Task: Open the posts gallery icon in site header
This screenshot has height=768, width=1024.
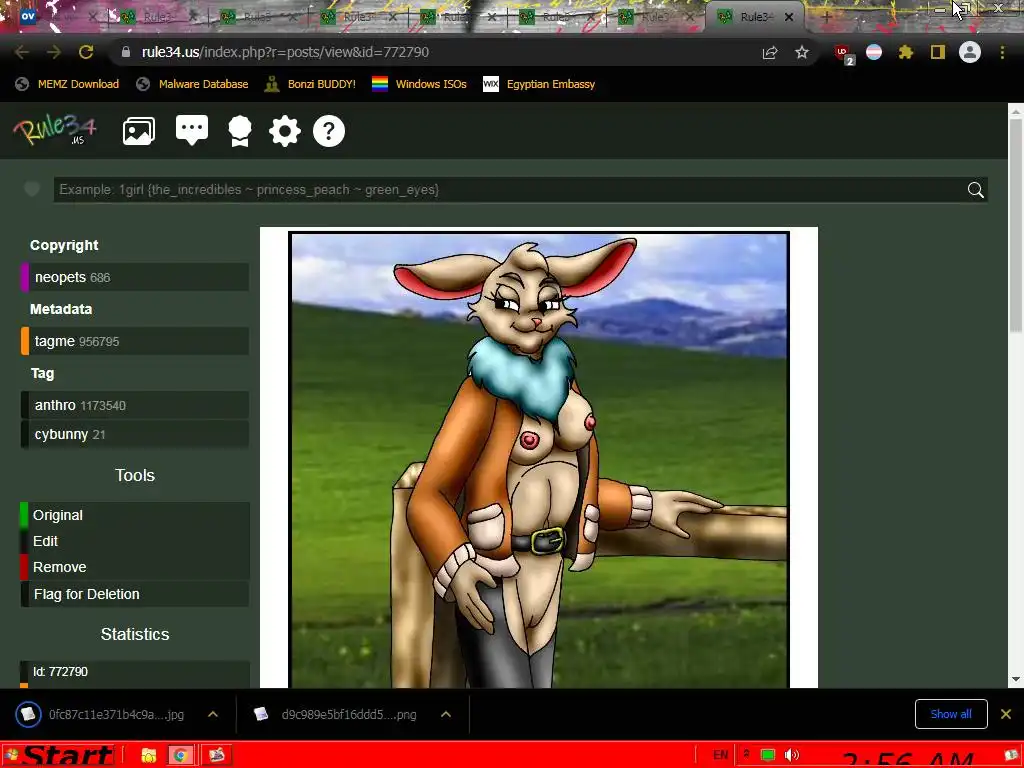Action: coord(139,131)
